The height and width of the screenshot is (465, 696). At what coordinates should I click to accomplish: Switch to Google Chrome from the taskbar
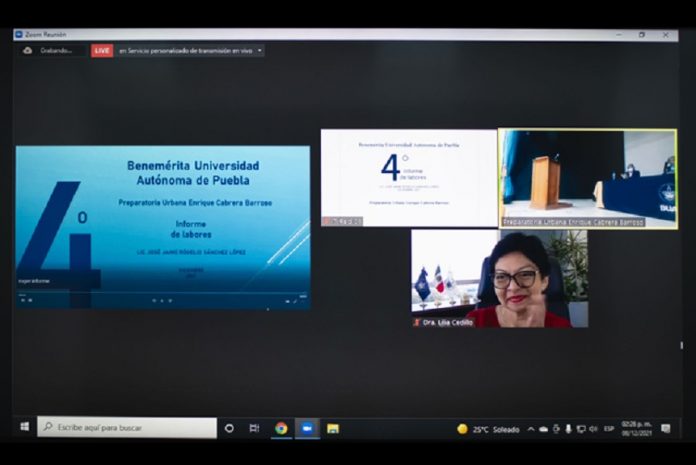tap(281, 428)
